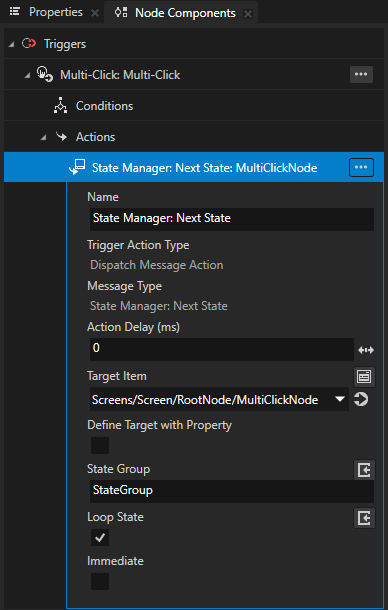Click the Action Delay drag-adjust arrows icon
Image resolution: width=388 pixels, height=610 pixels.
coord(365,350)
